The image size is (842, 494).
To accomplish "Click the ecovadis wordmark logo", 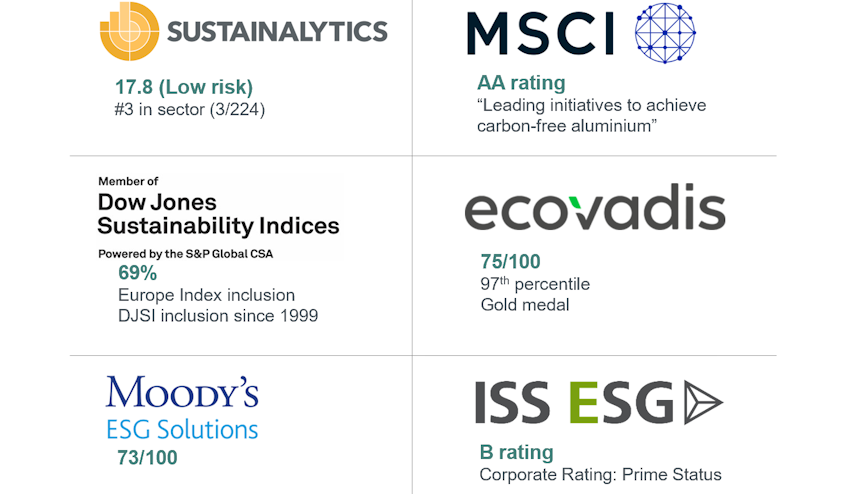I will tap(594, 211).
